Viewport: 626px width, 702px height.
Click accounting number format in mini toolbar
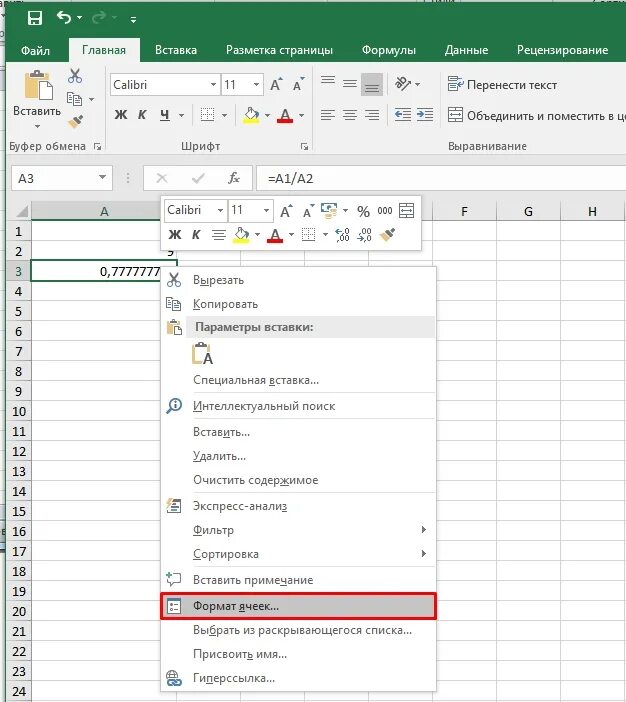point(329,210)
